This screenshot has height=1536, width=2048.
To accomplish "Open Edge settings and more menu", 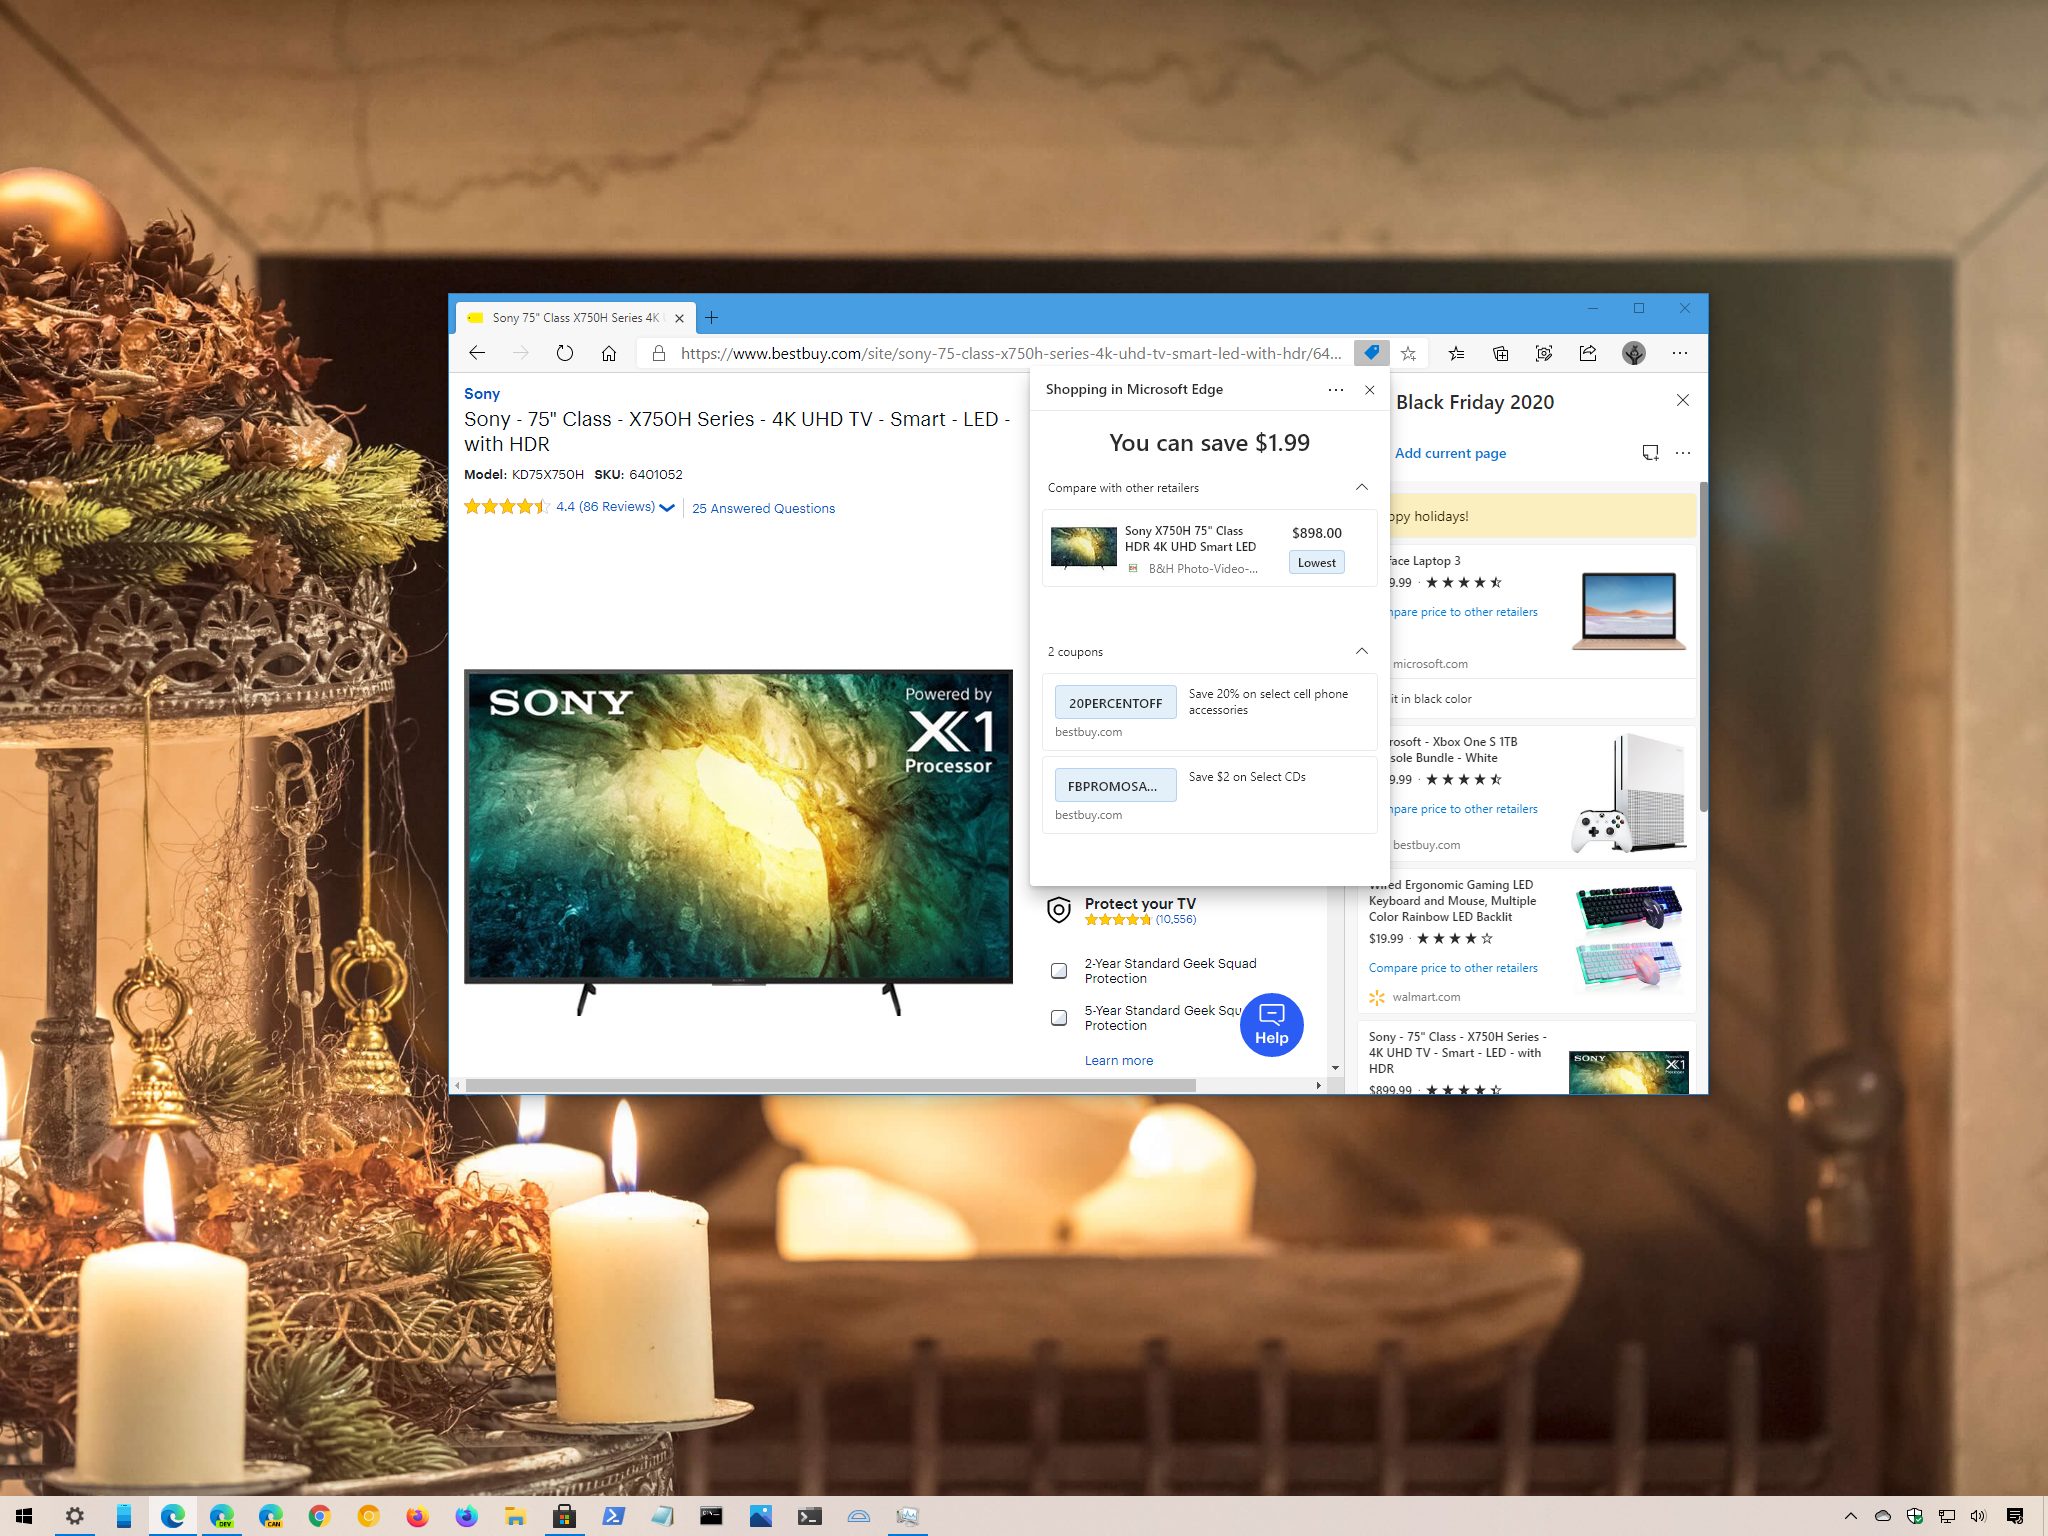I will coord(1680,353).
